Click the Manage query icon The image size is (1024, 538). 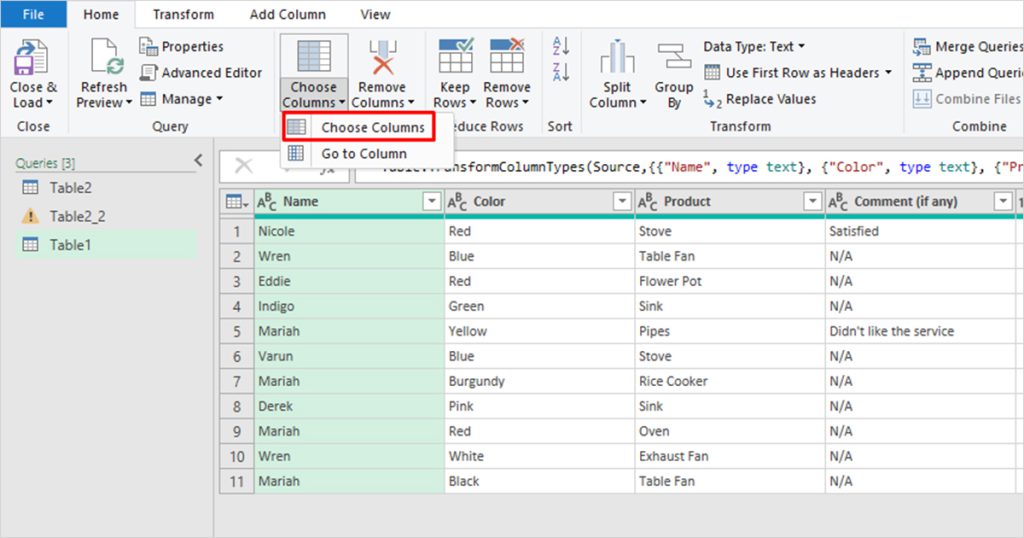[148, 99]
